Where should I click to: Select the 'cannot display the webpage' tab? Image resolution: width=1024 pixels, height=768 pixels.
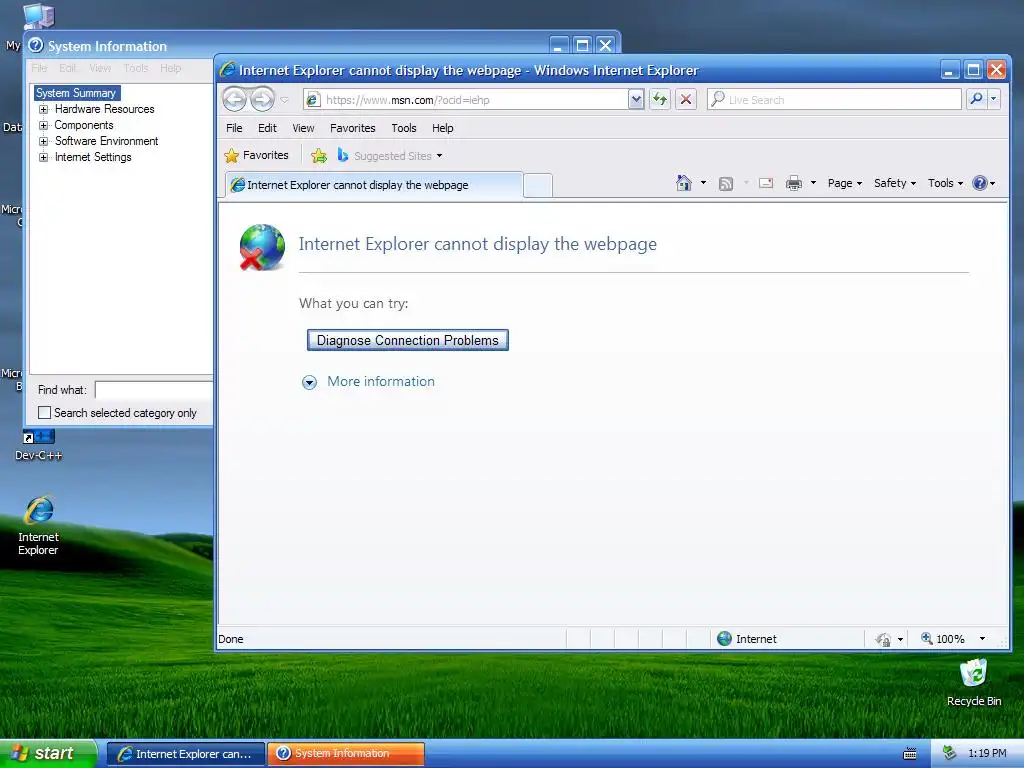[x=374, y=185]
